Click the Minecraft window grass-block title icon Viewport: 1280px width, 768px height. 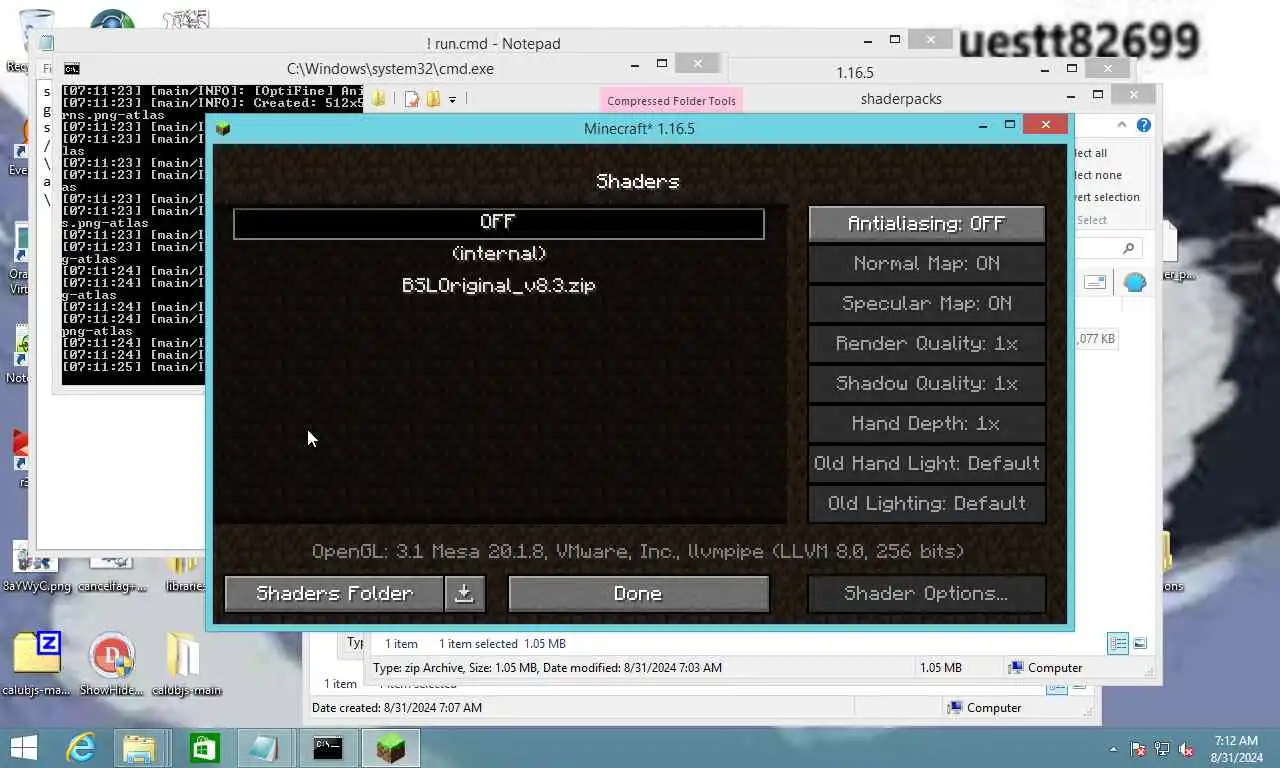point(223,128)
